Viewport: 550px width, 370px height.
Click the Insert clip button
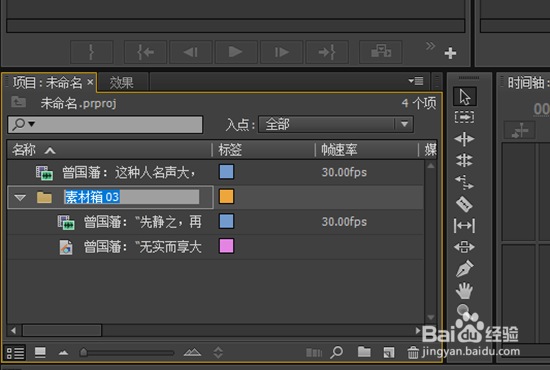coord(381,52)
